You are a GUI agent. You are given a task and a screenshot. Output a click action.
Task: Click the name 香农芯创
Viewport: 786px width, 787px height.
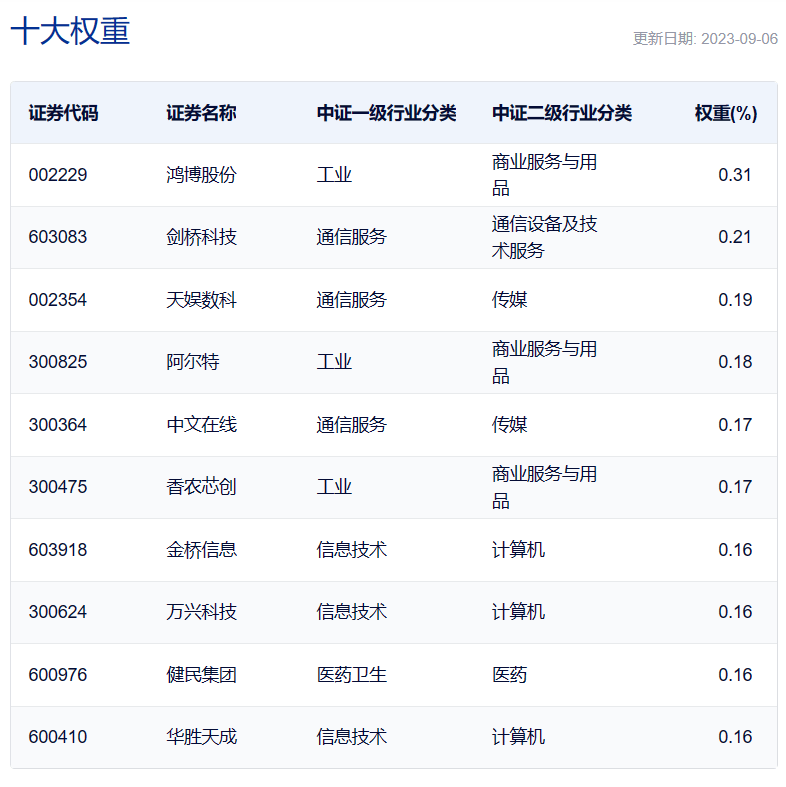click(201, 487)
